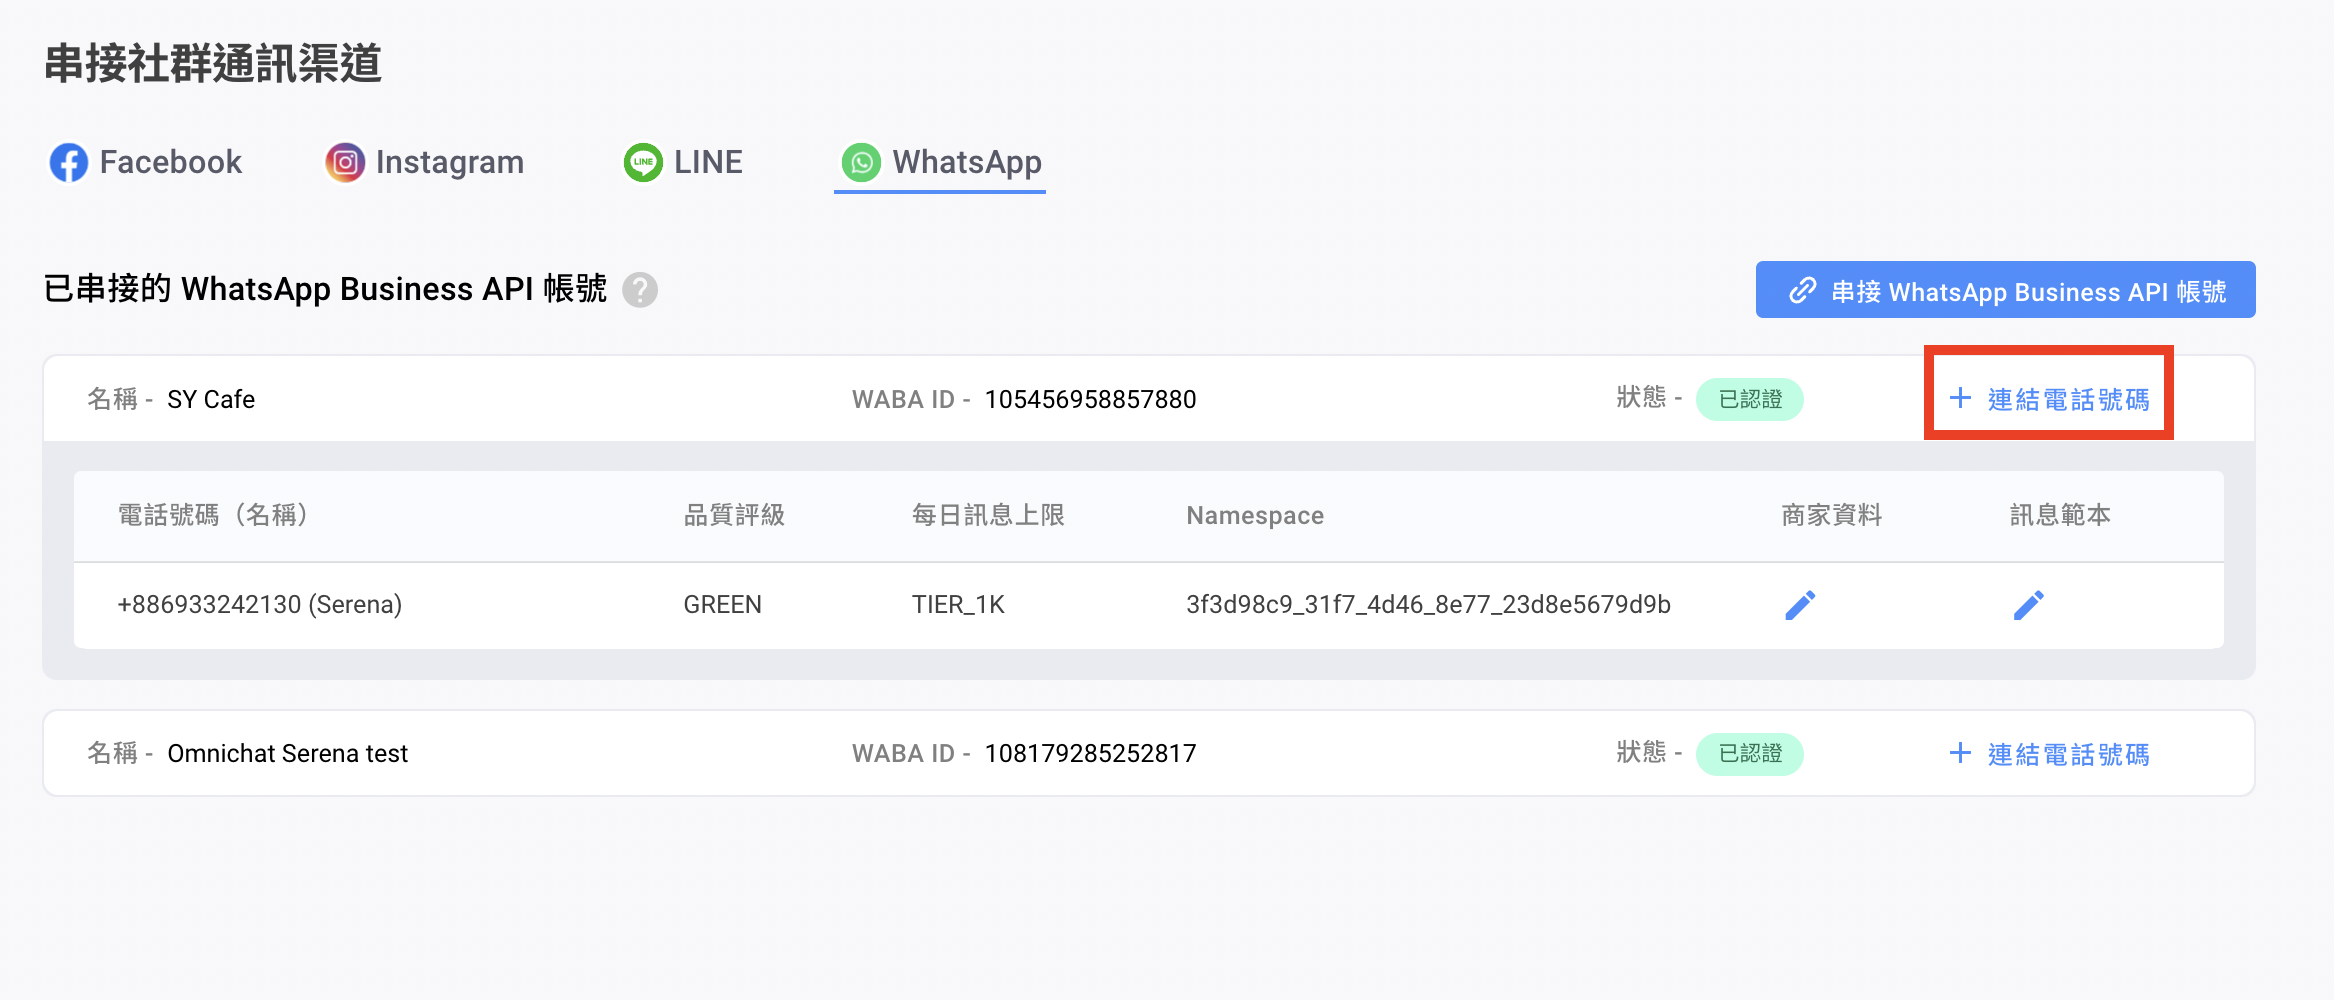Click 連結電話號碼 link for SY Cafe
Screen dimensions: 2334x1000
click(x=2068, y=400)
